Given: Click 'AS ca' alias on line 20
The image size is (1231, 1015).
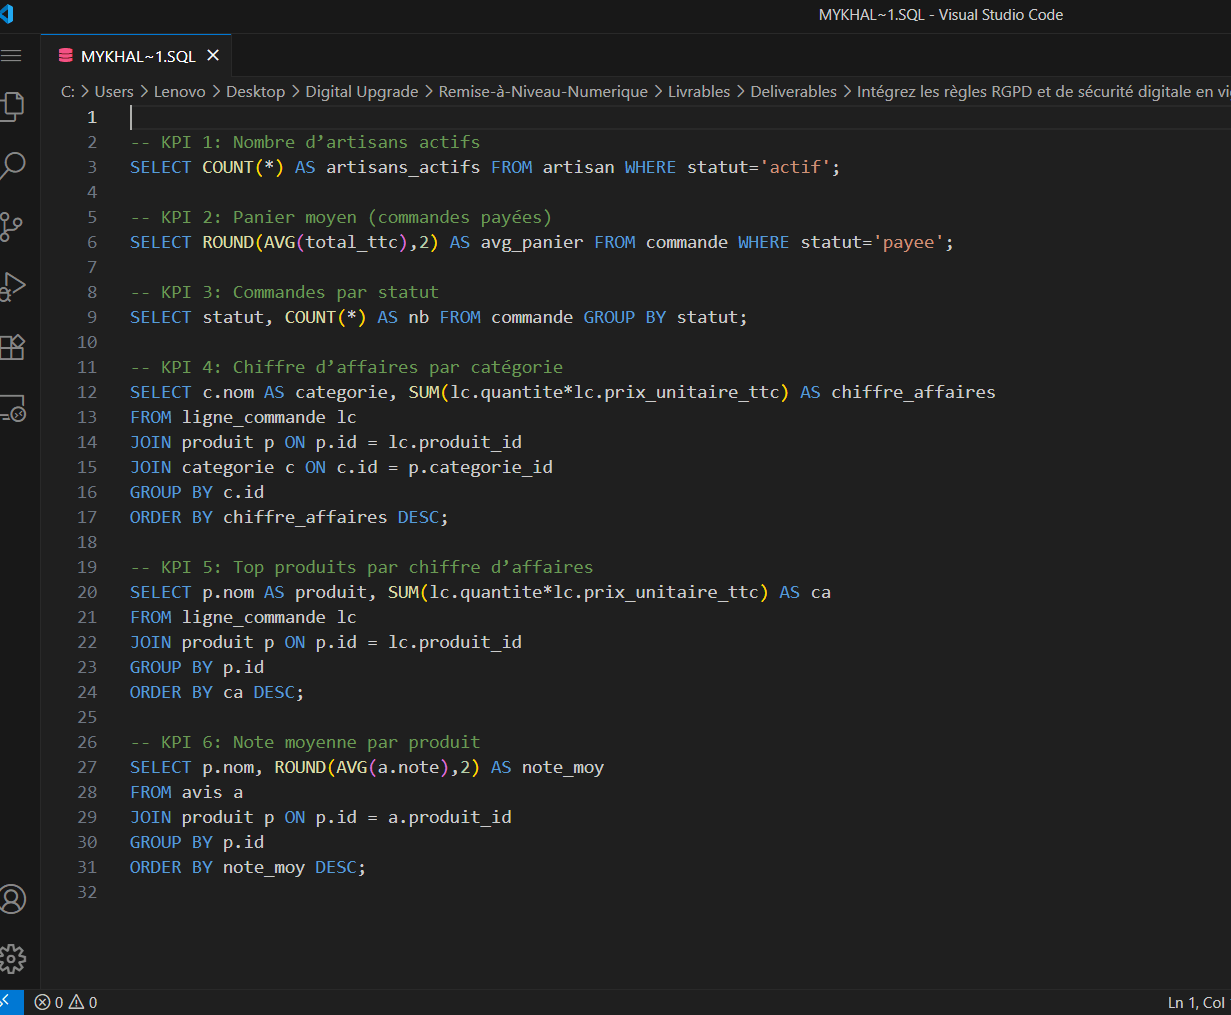Looking at the screenshot, I should (806, 592).
